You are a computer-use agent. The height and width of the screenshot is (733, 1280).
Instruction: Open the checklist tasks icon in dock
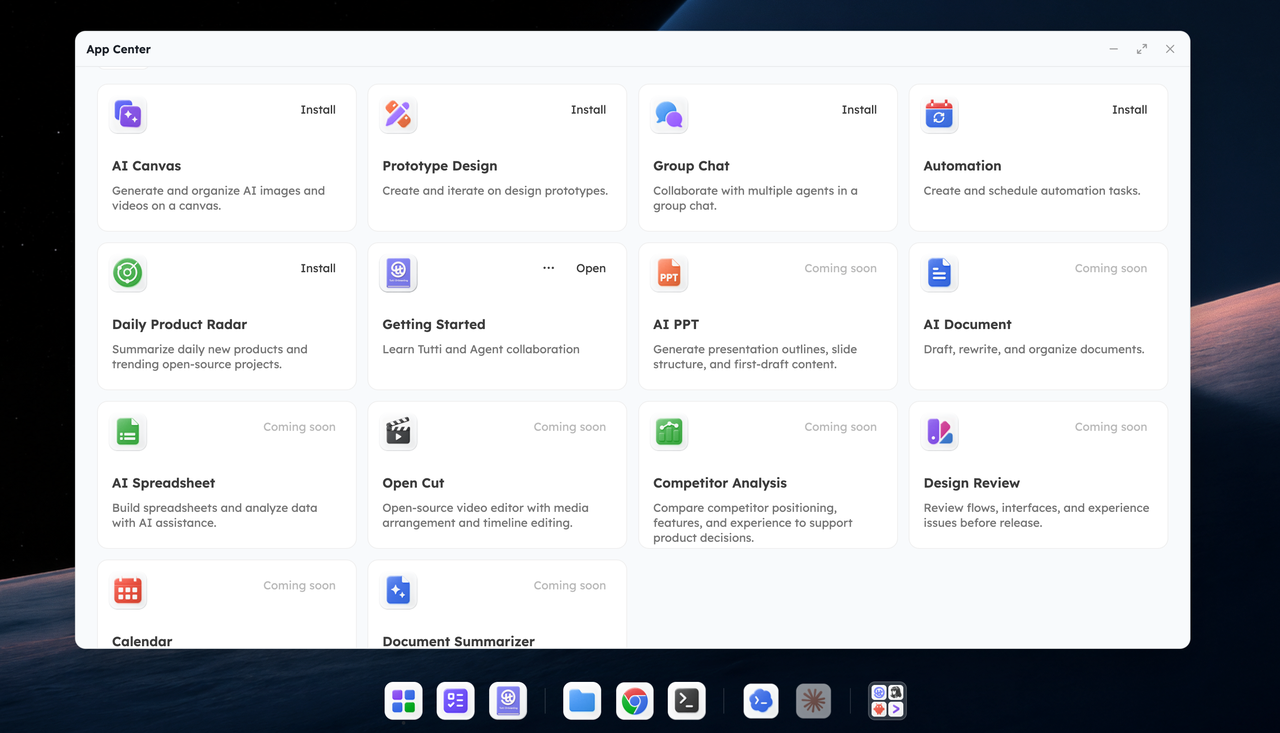(x=456, y=701)
